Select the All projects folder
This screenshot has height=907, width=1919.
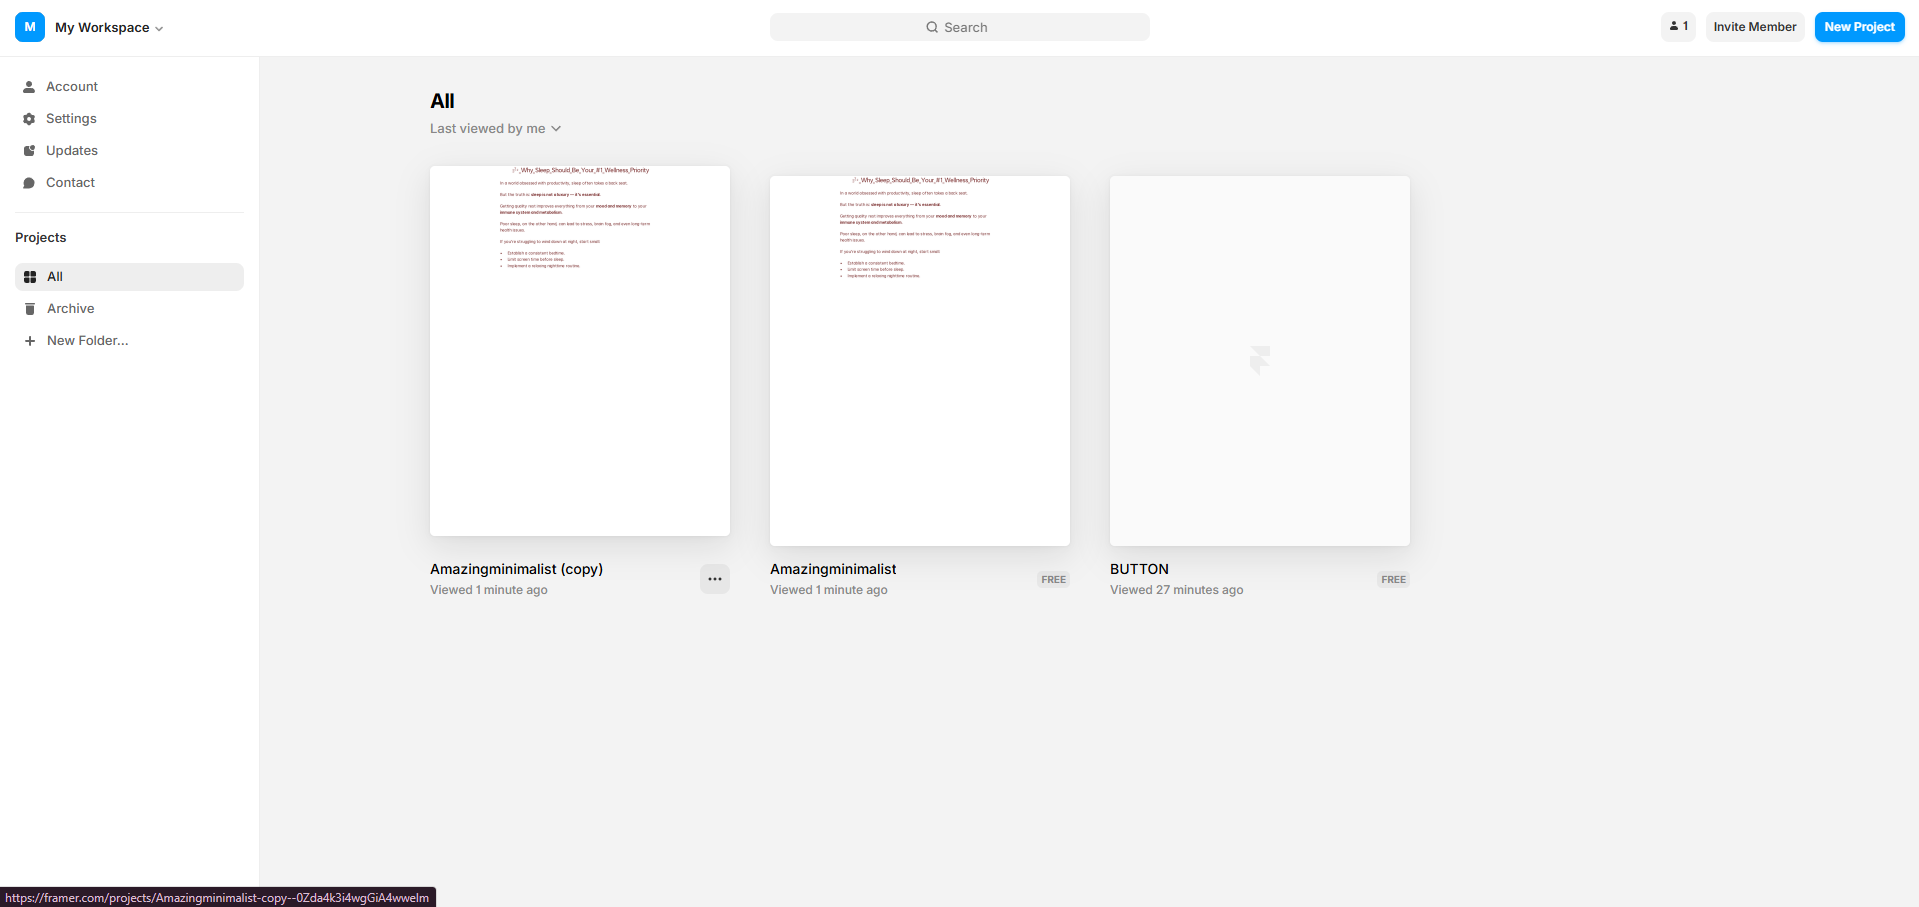pos(129,277)
